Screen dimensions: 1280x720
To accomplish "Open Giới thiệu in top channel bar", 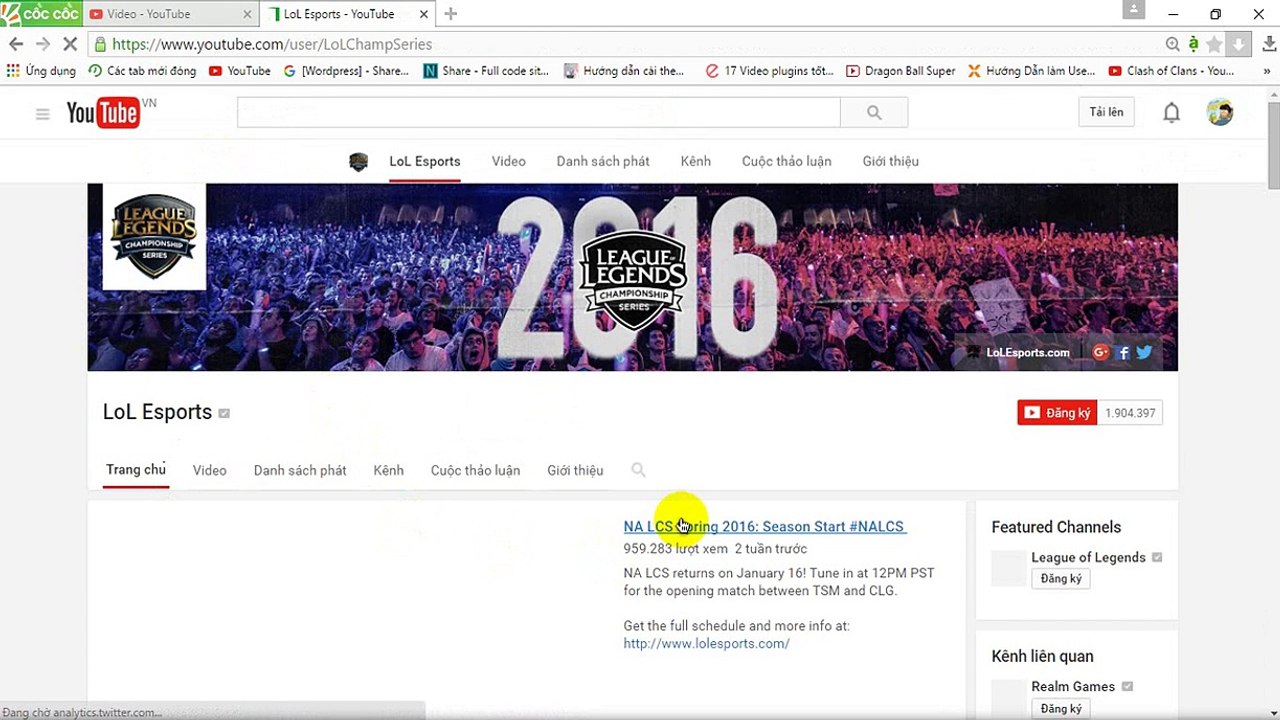I will click(891, 161).
